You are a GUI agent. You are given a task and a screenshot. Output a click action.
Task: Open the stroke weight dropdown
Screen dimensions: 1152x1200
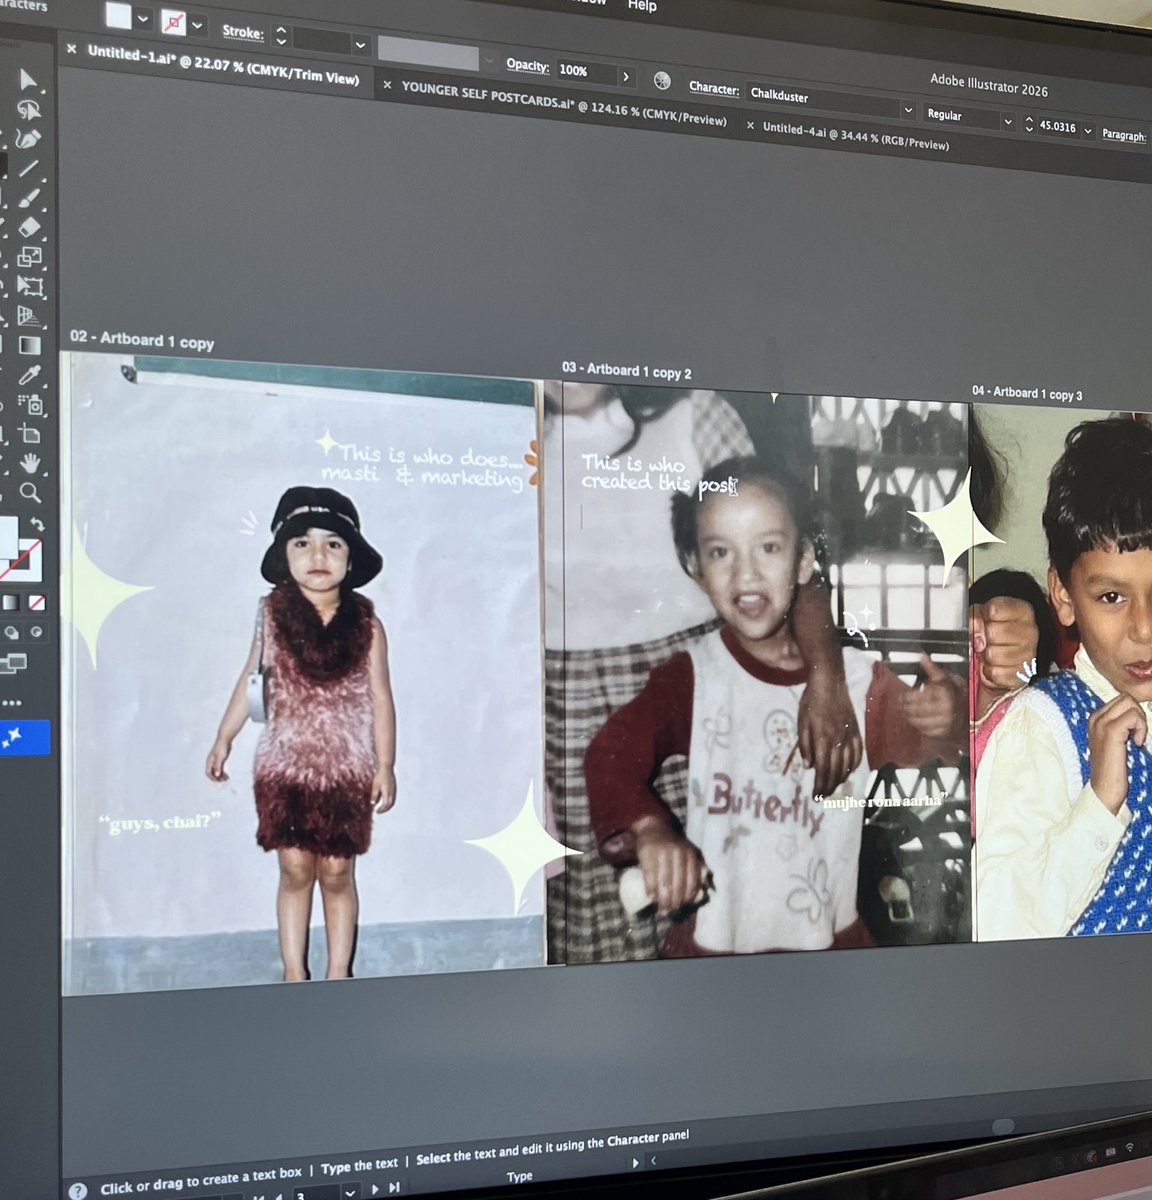click(360, 45)
